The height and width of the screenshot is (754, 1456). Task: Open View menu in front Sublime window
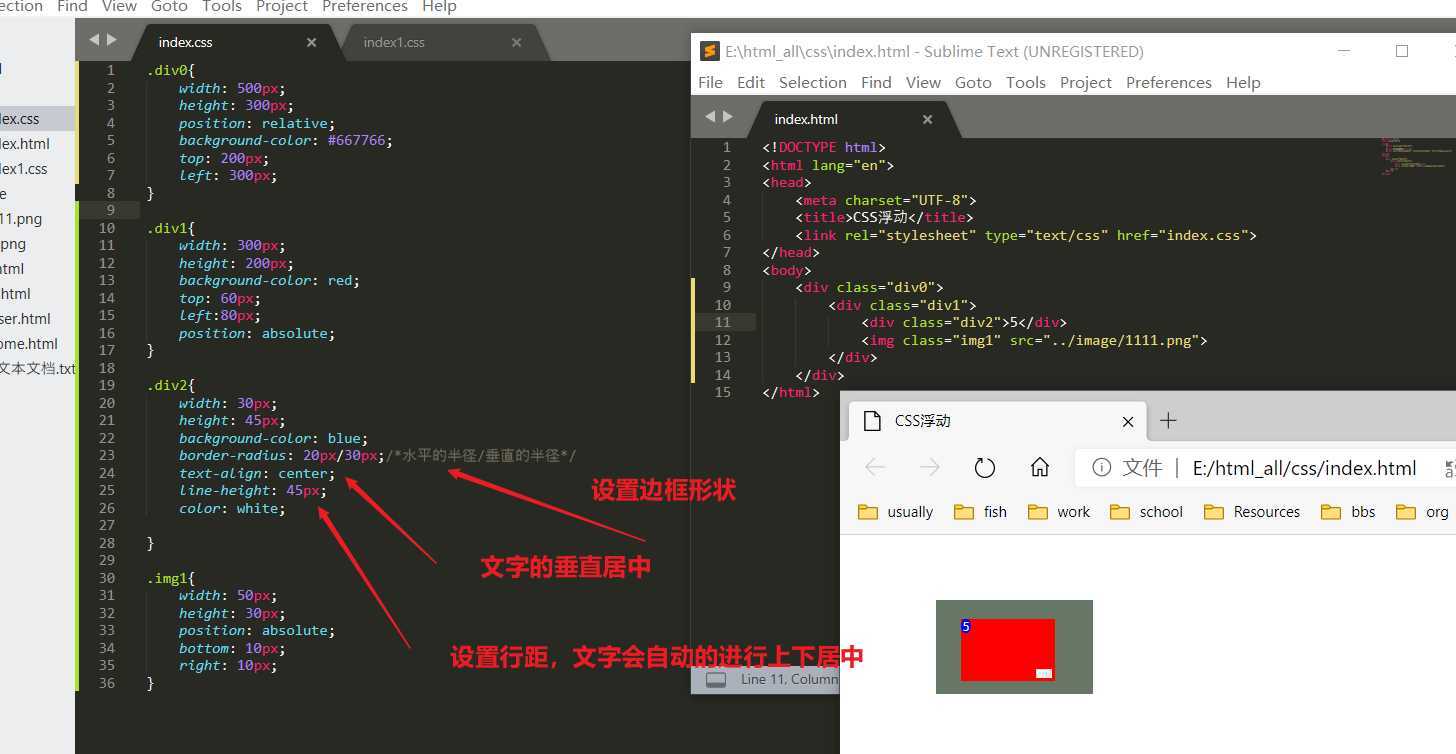point(923,83)
